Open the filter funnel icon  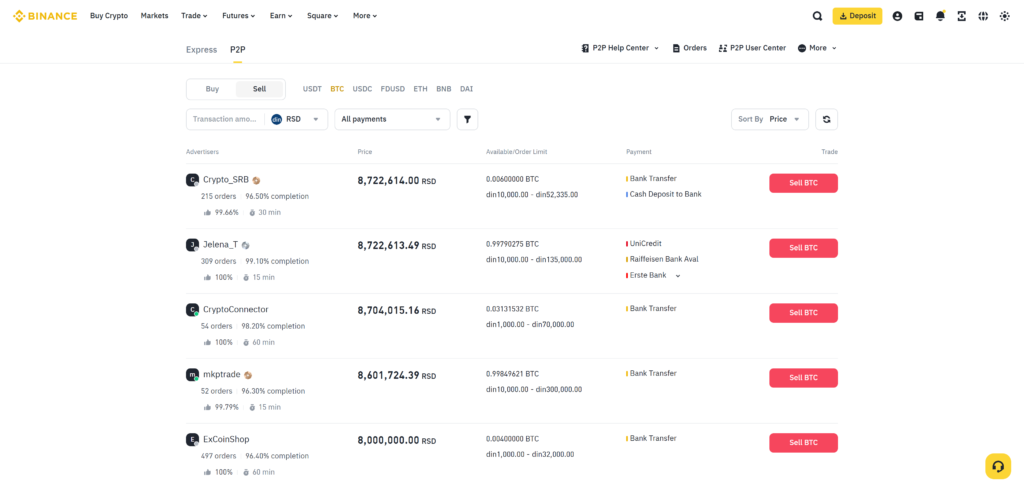click(x=468, y=119)
